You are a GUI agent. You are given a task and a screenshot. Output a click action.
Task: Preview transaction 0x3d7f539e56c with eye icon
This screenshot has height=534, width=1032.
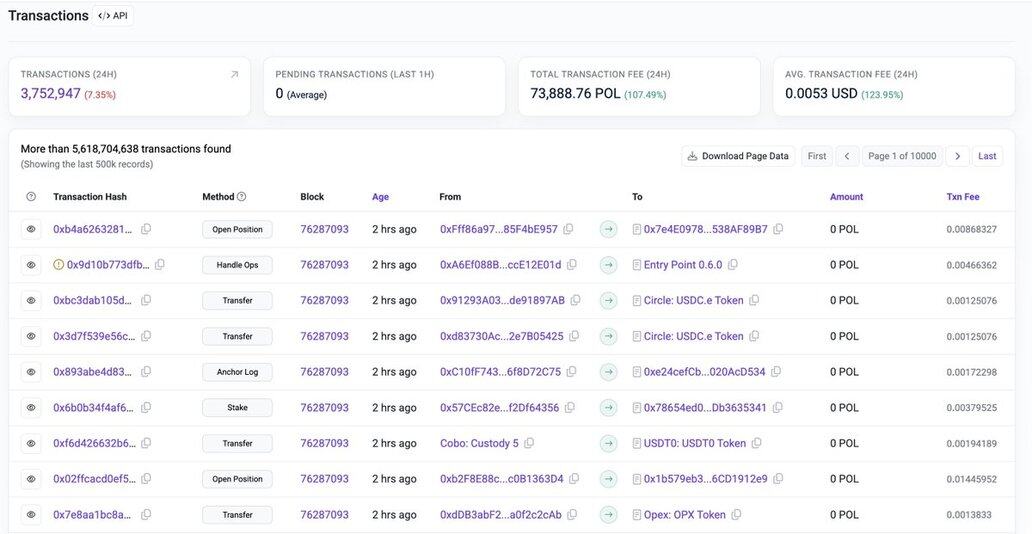click(x=31, y=336)
